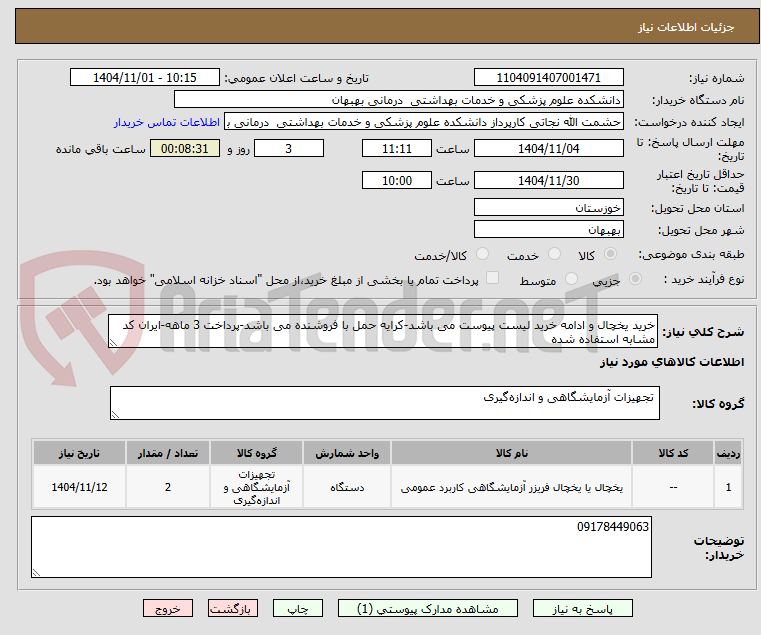Click the چاپ print button
This screenshot has width=761, height=635.
(x=298, y=608)
